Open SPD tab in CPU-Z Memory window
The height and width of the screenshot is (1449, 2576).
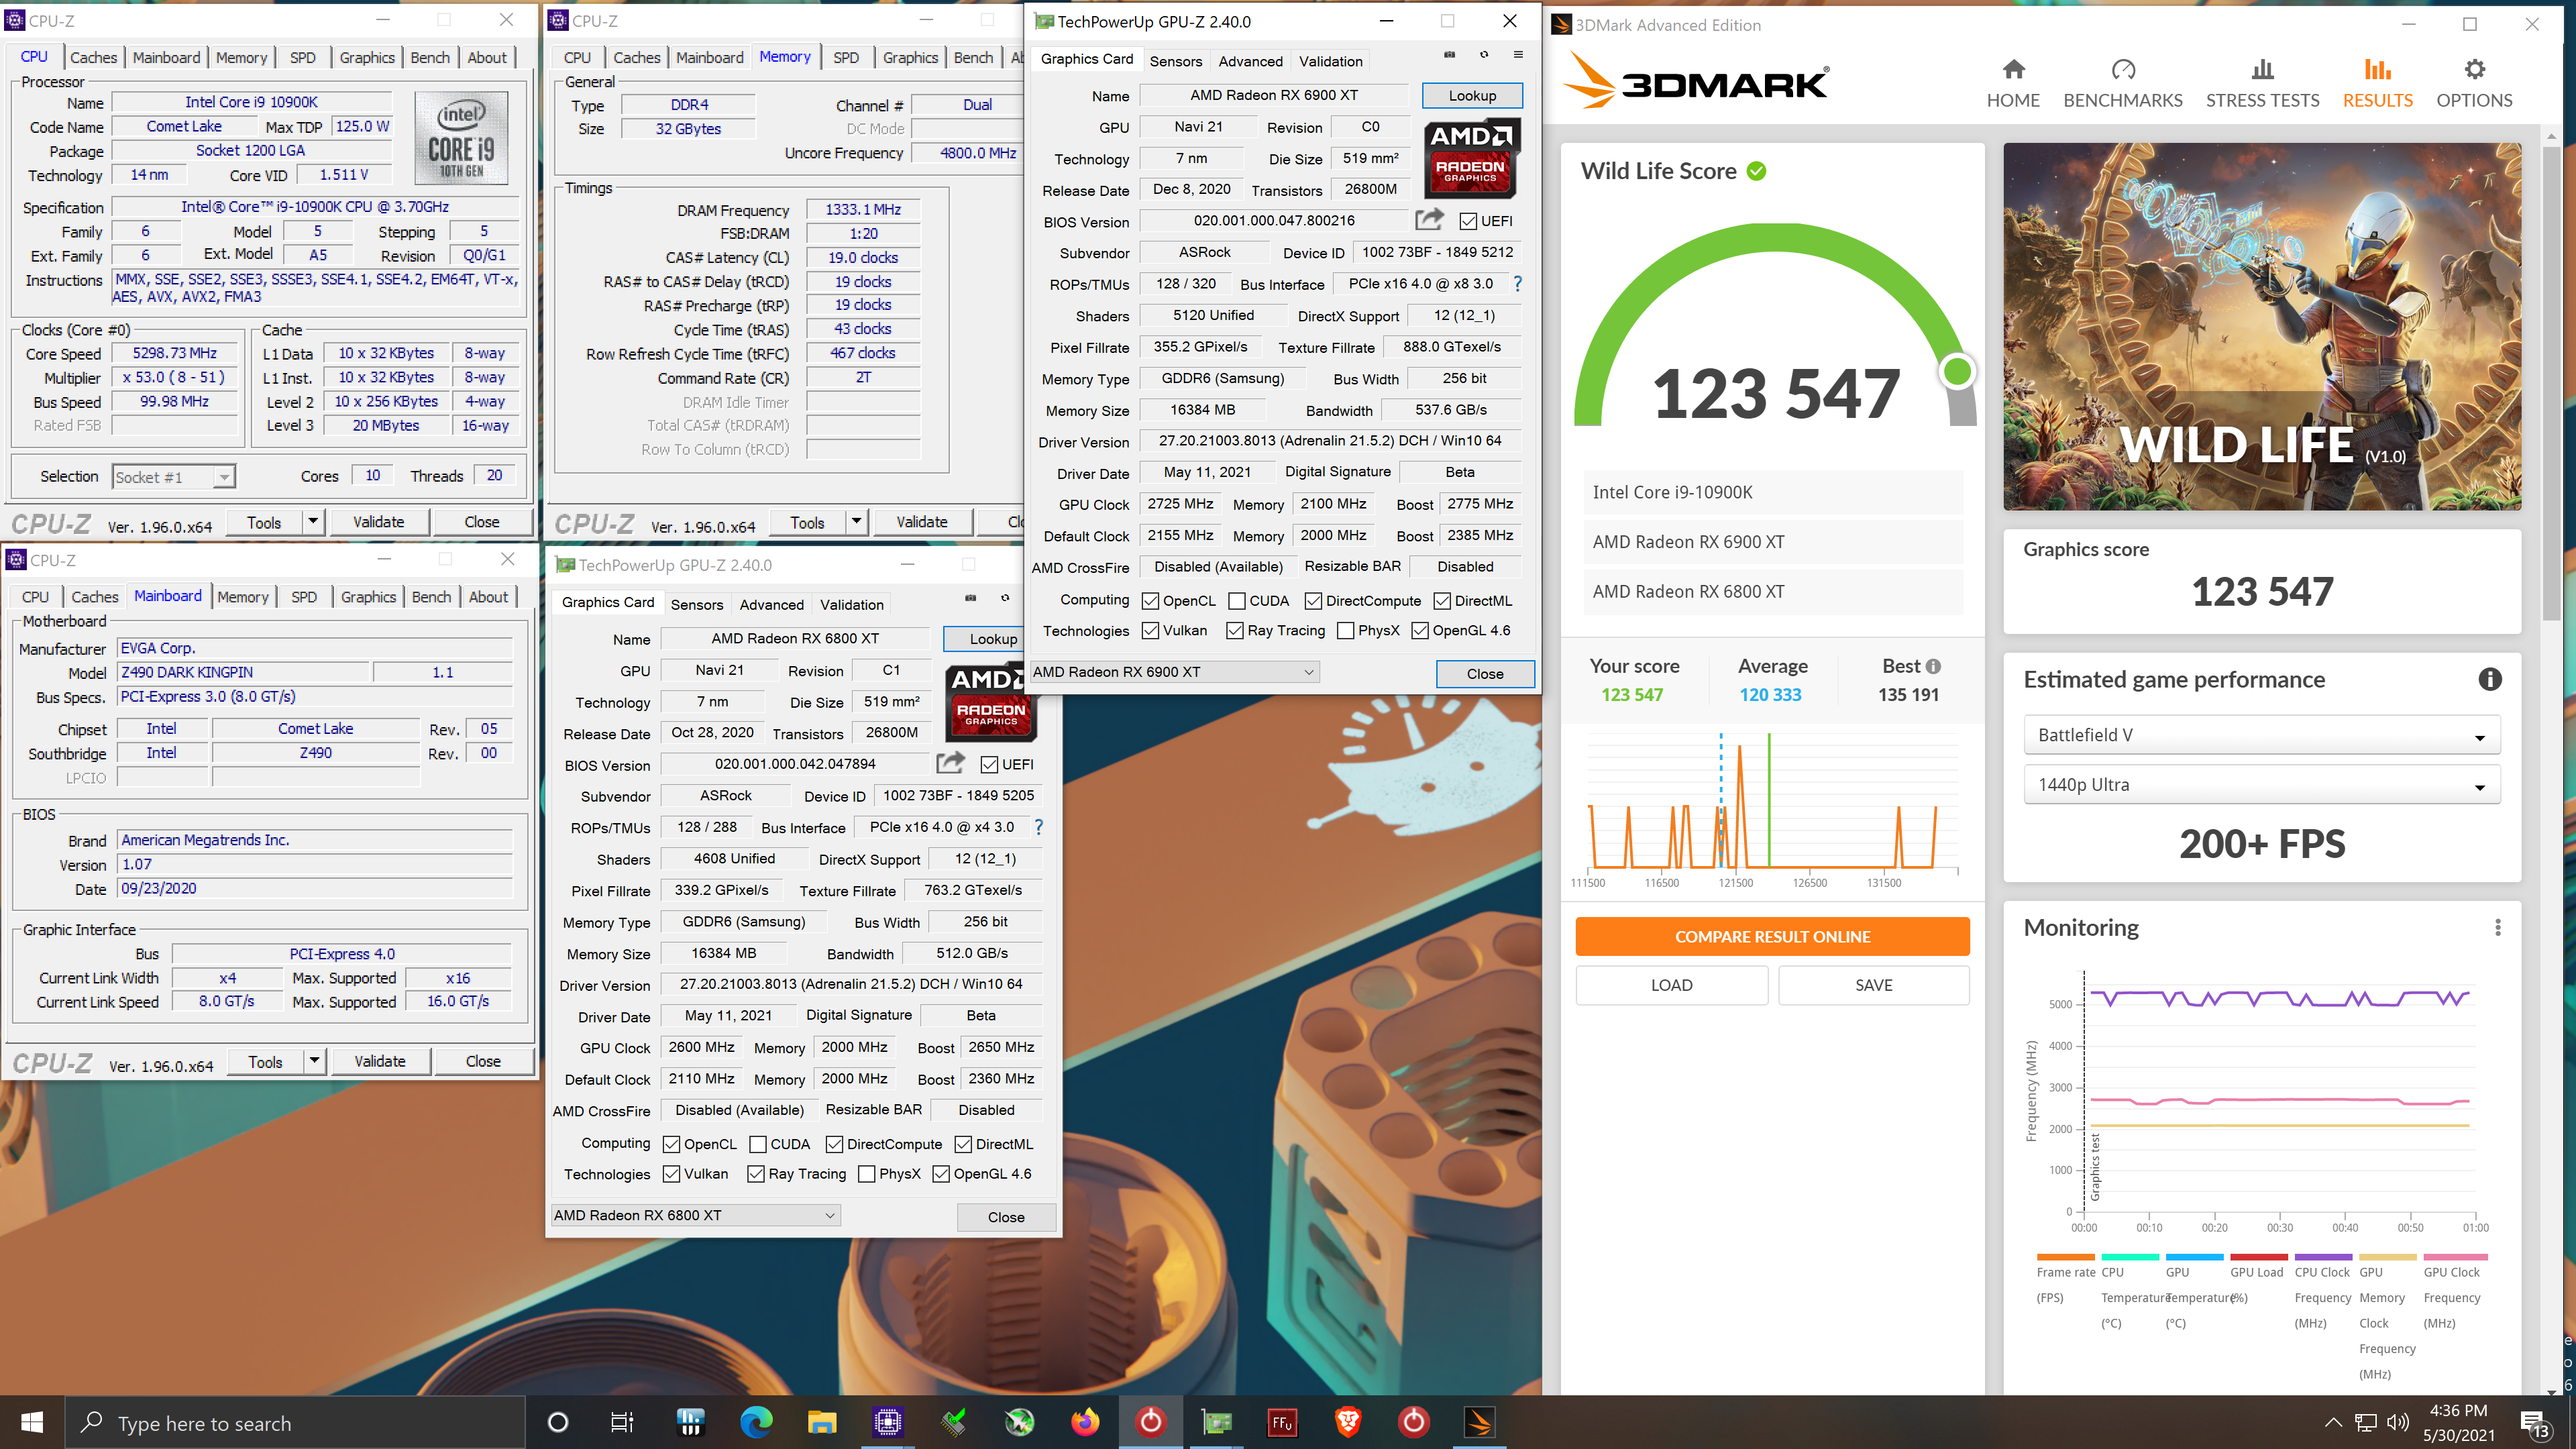point(846,58)
